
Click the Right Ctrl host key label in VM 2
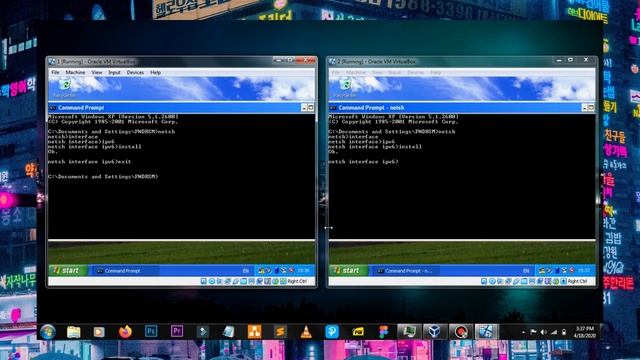click(x=578, y=281)
